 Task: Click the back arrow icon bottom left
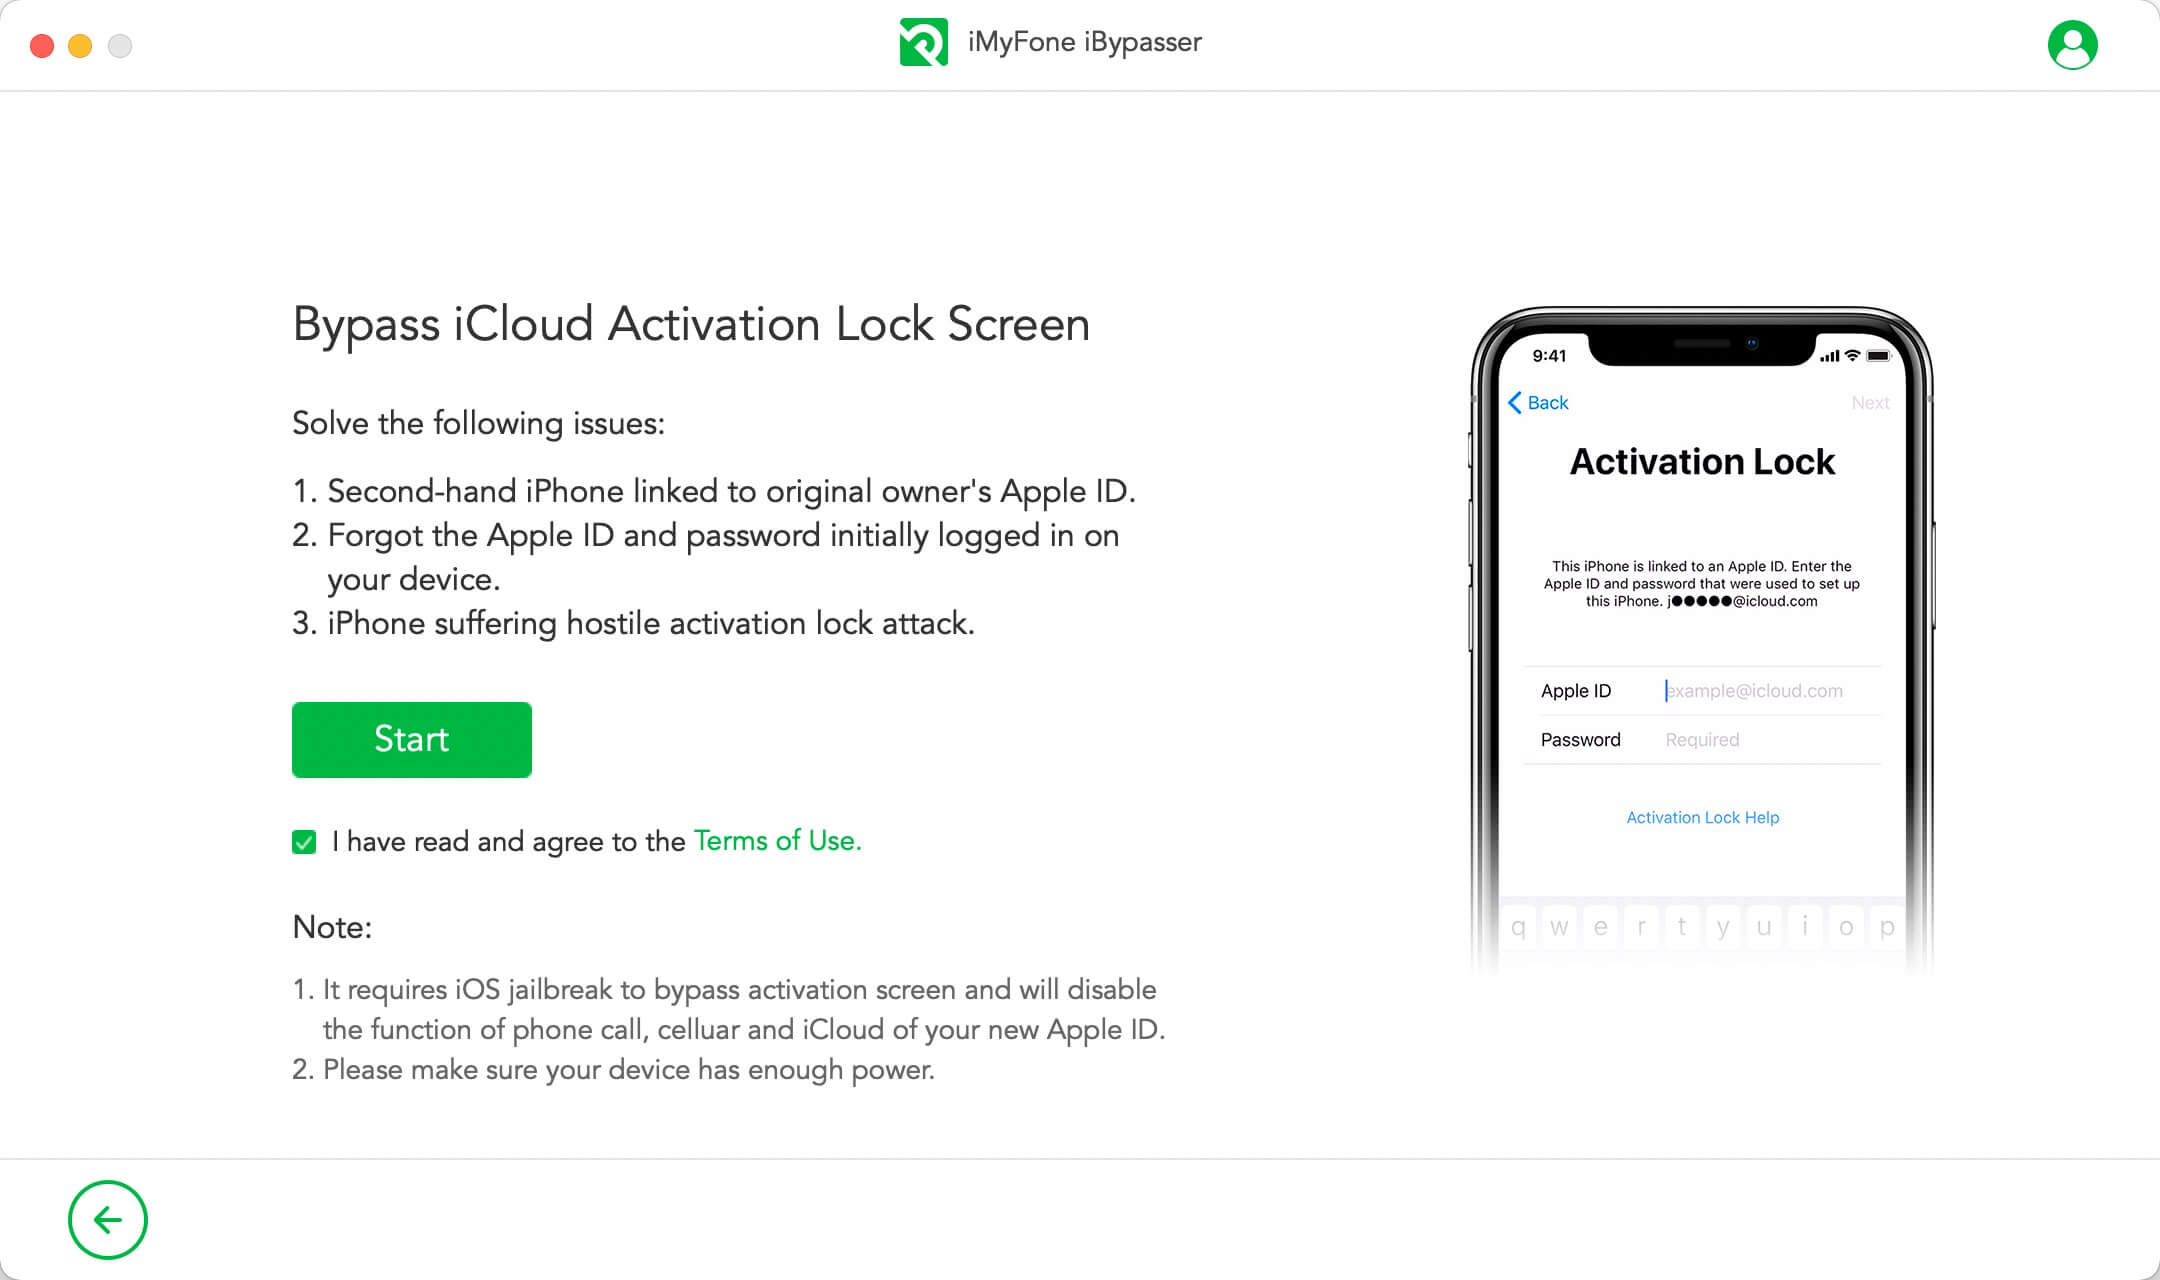(x=108, y=1219)
